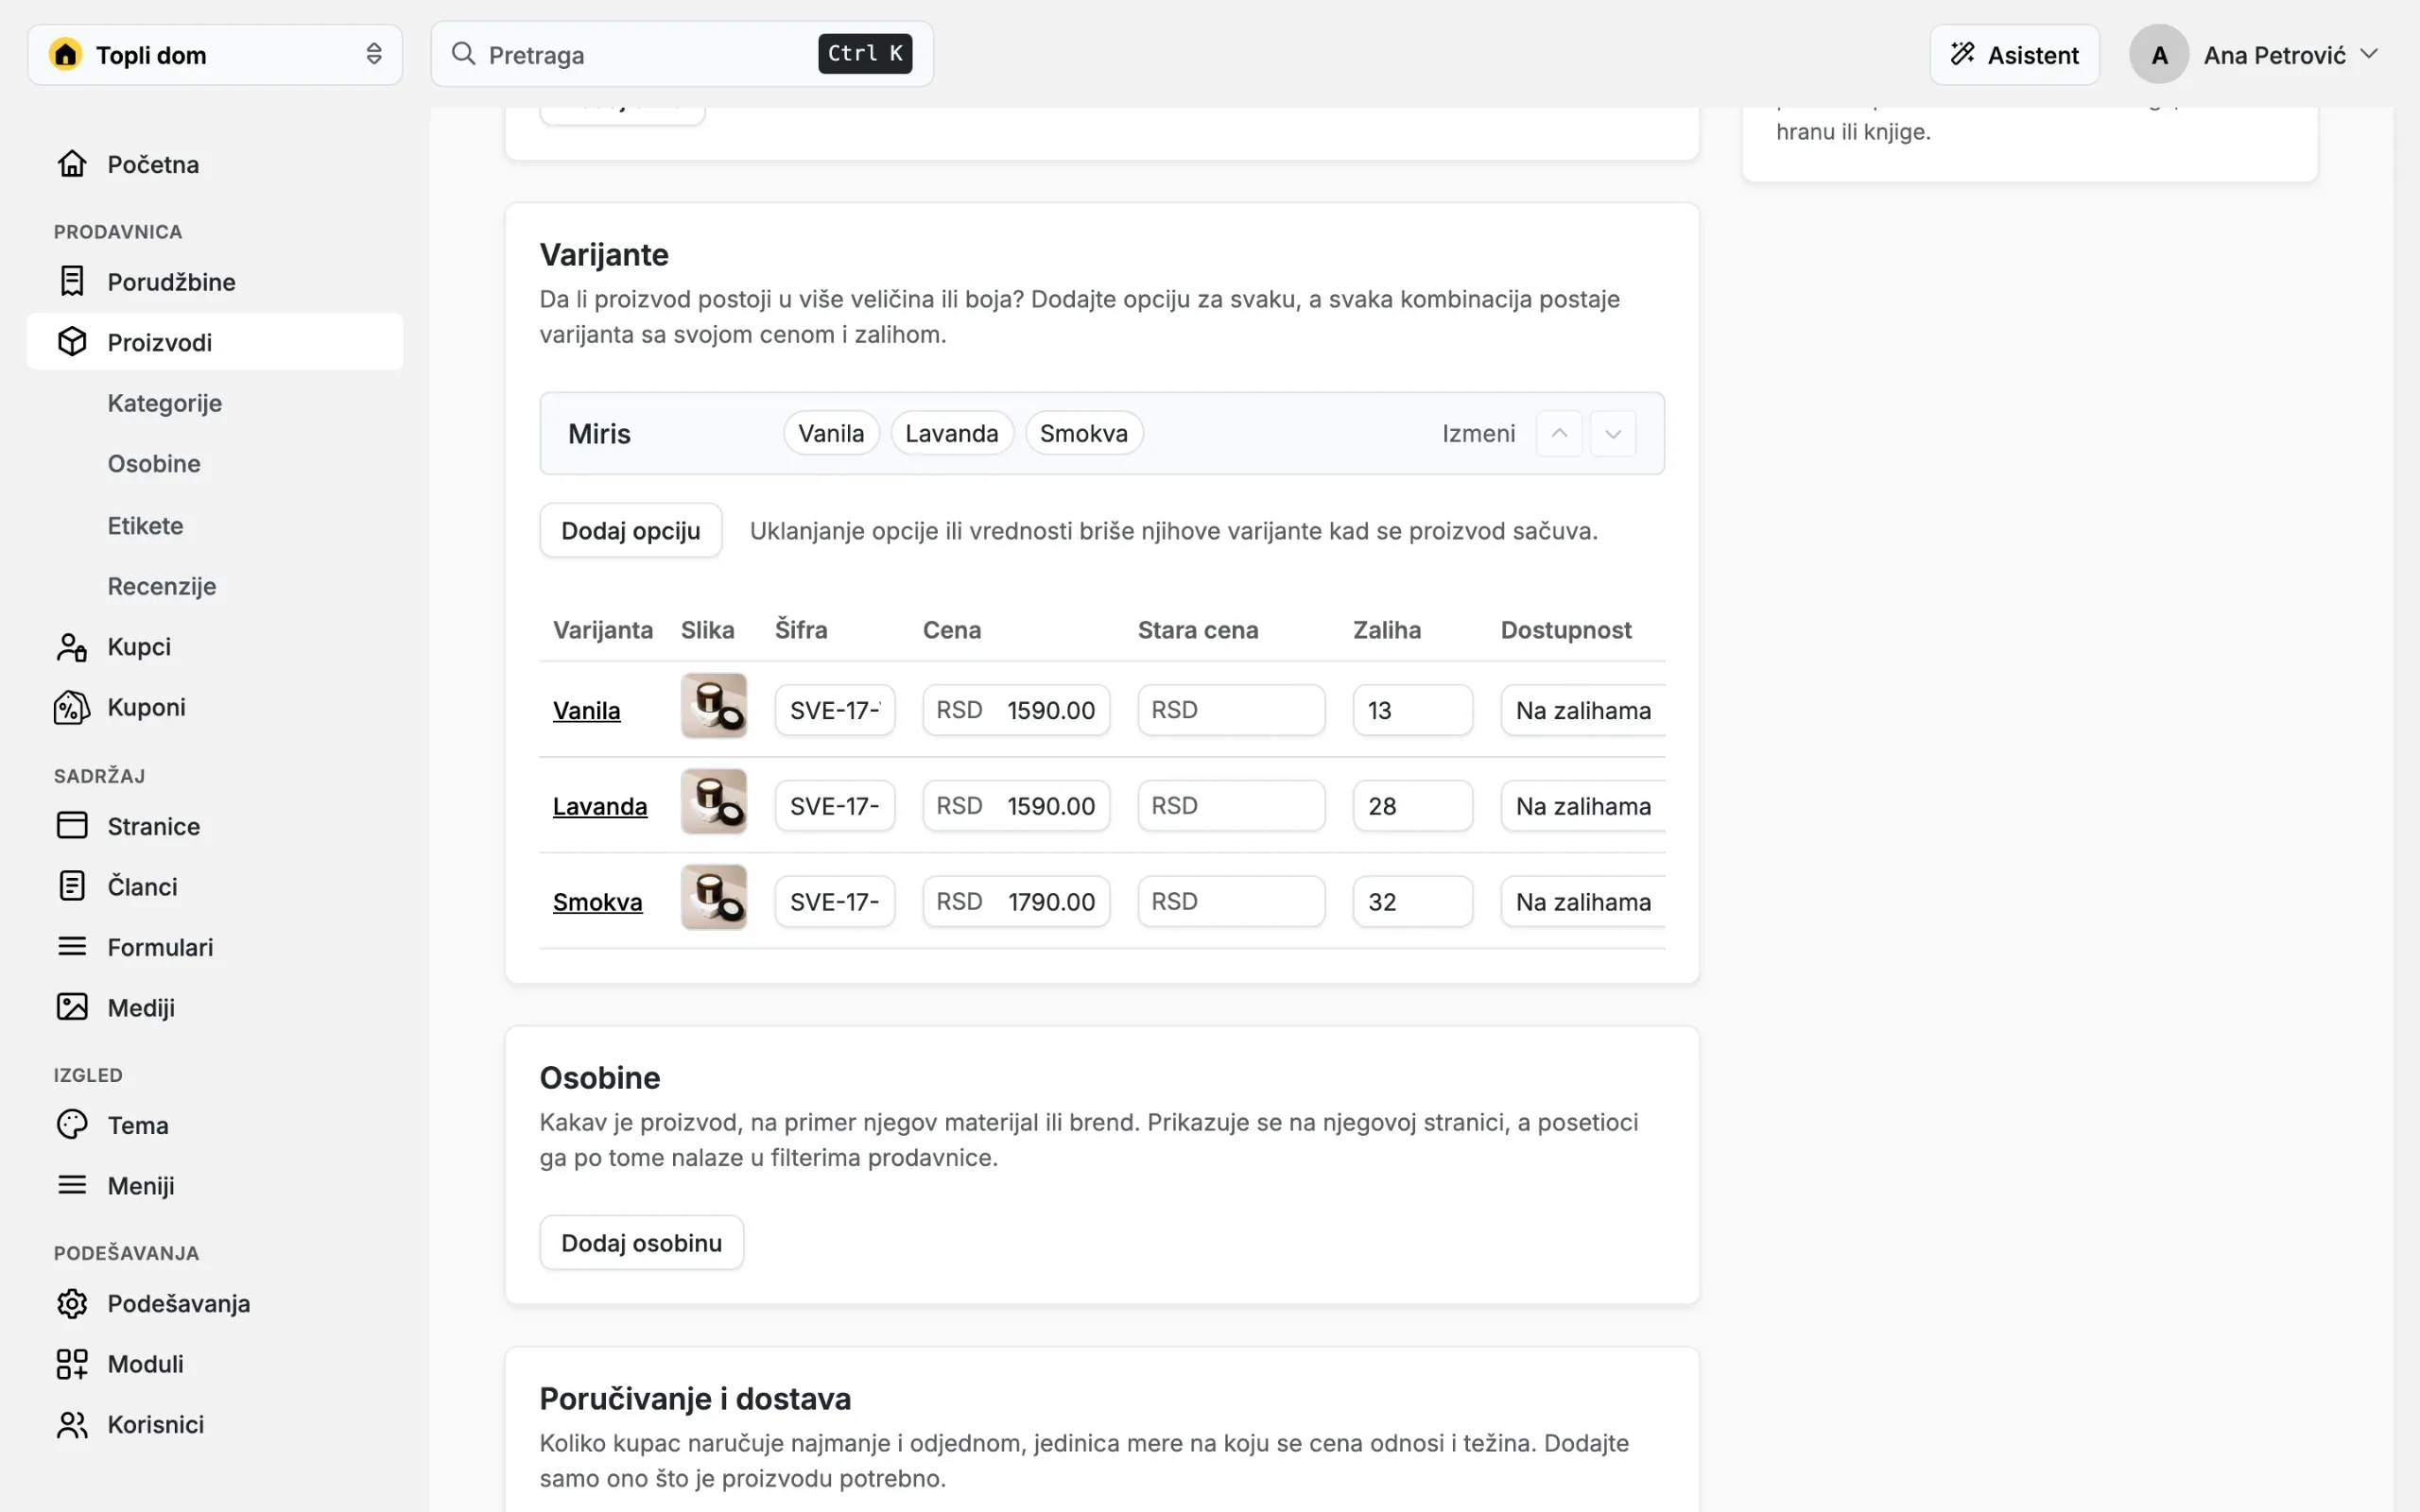
Task: Open Vanila availability dropdown
Action: click(1583, 710)
